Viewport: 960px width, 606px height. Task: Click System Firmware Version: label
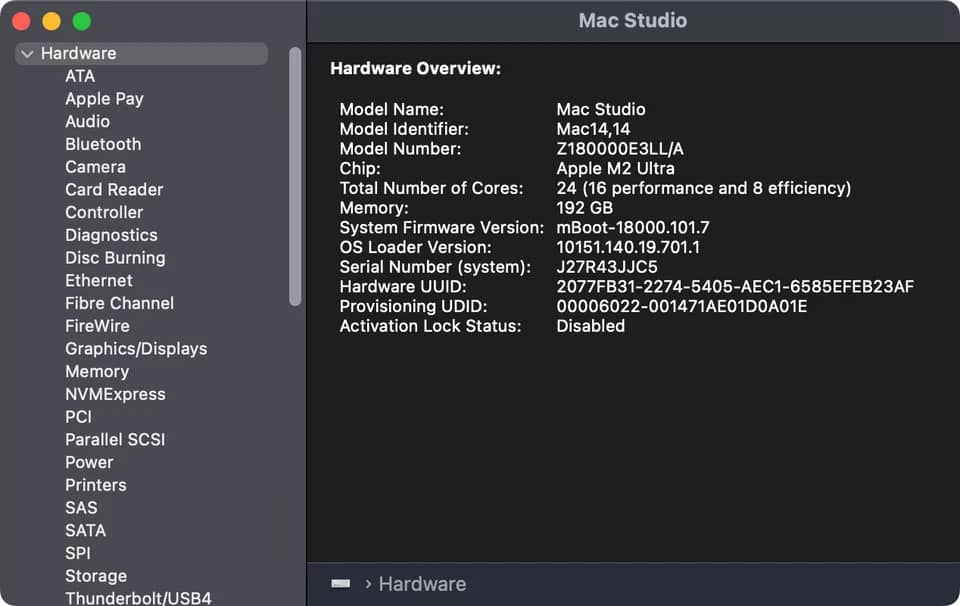point(441,228)
